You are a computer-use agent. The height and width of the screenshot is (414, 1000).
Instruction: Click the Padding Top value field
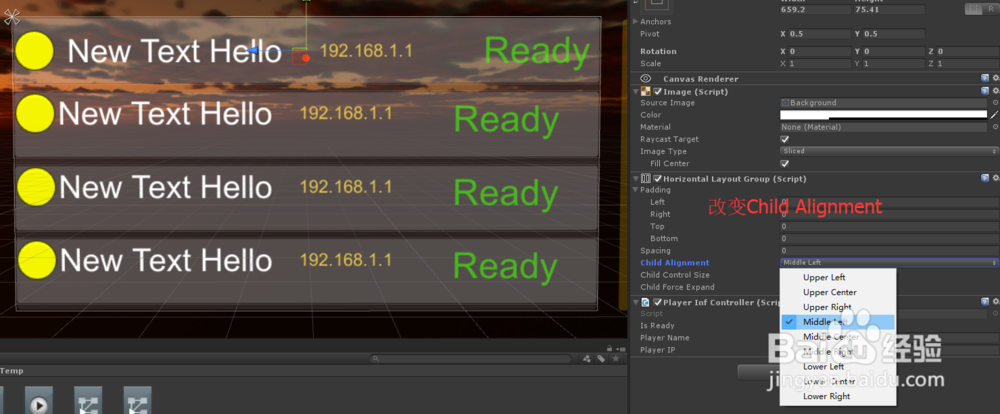pos(889,226)
